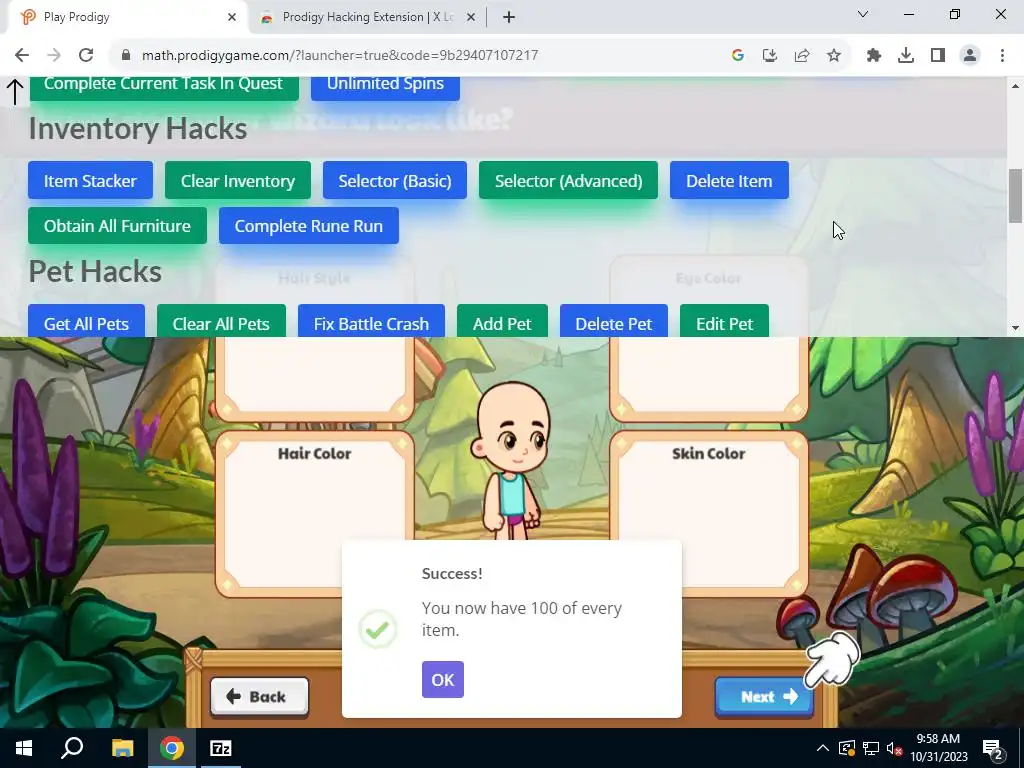1024x768 pixels.
Task: Open Windows taskbar search
Action: 72,748
